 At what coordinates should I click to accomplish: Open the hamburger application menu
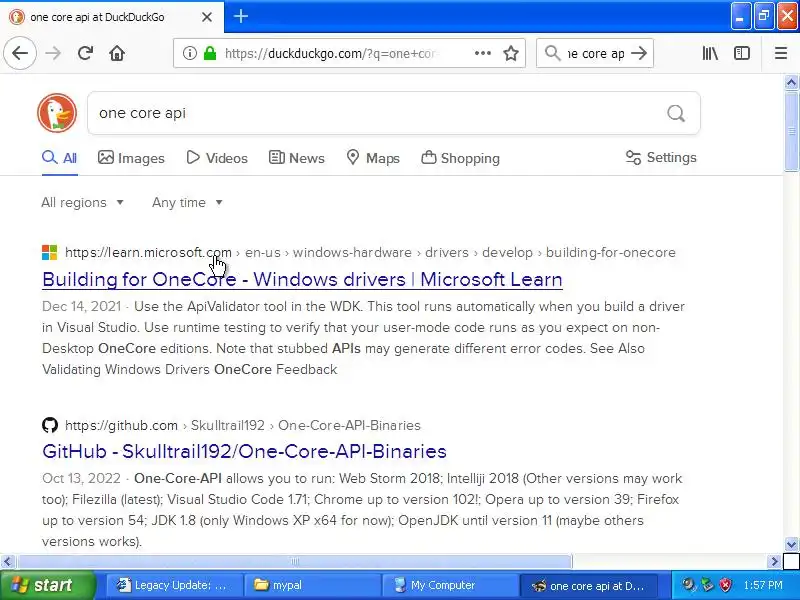pyautogui.click(x=781, y=53)
